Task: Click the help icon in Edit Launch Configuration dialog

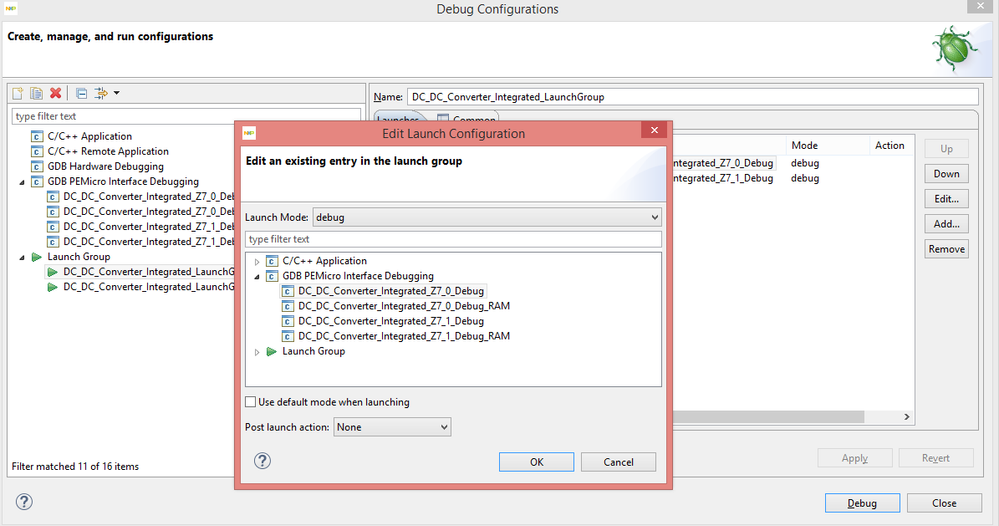Action: click(x=262, y=460)
